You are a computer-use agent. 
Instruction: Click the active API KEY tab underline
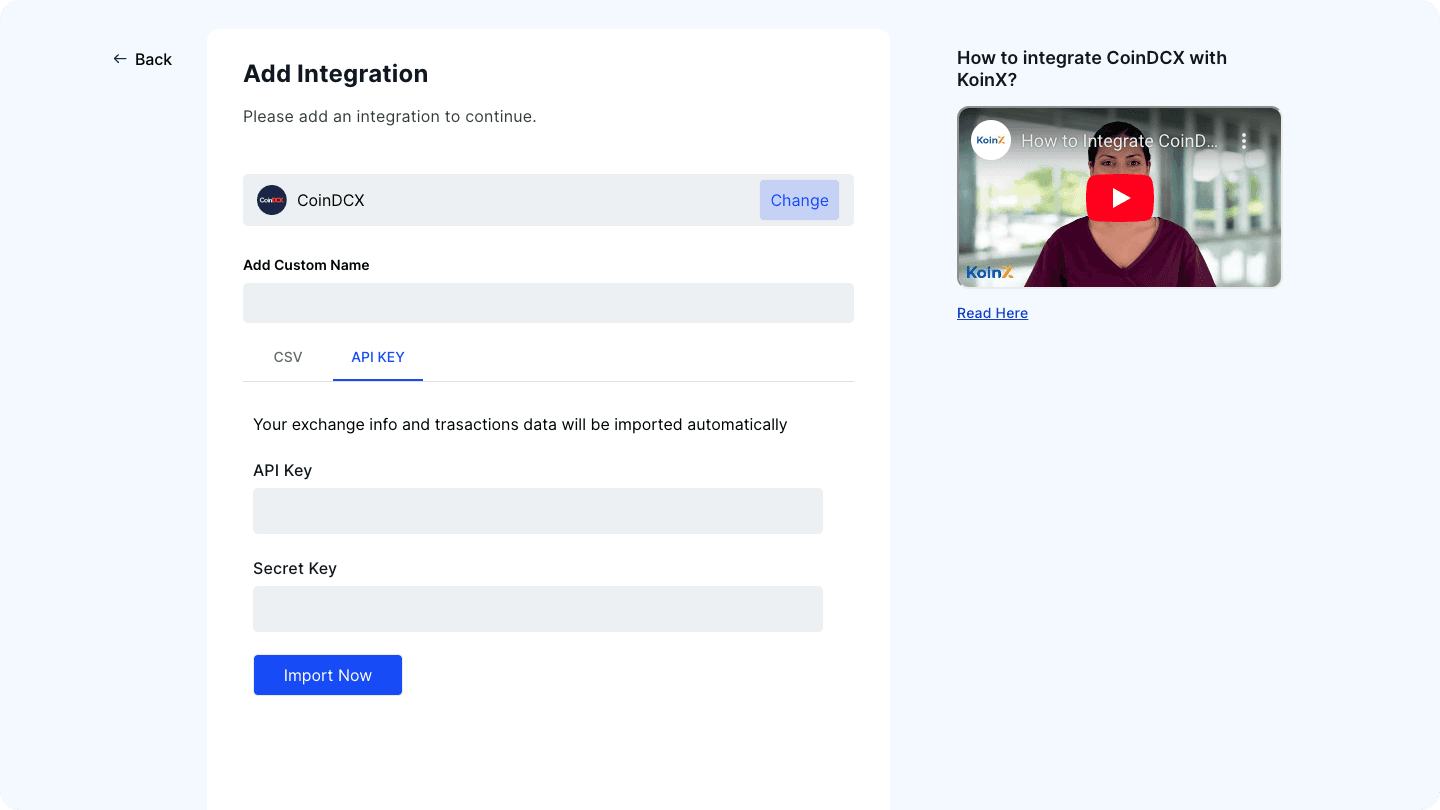pos(378,379)
